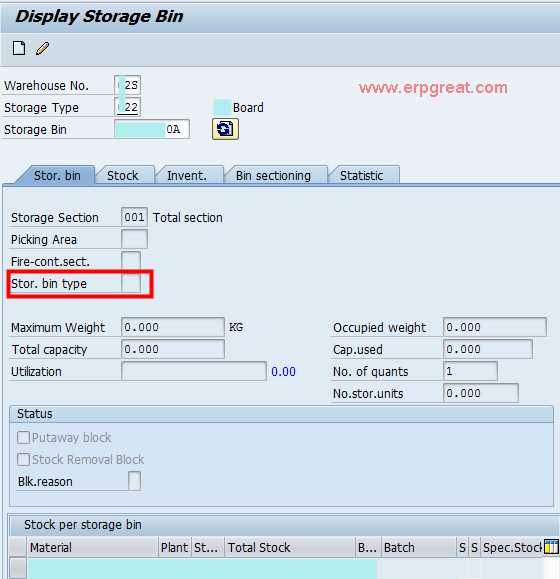Select the first stock row selector
Viewport: 560px width, 579px height.
pos(18,568)
